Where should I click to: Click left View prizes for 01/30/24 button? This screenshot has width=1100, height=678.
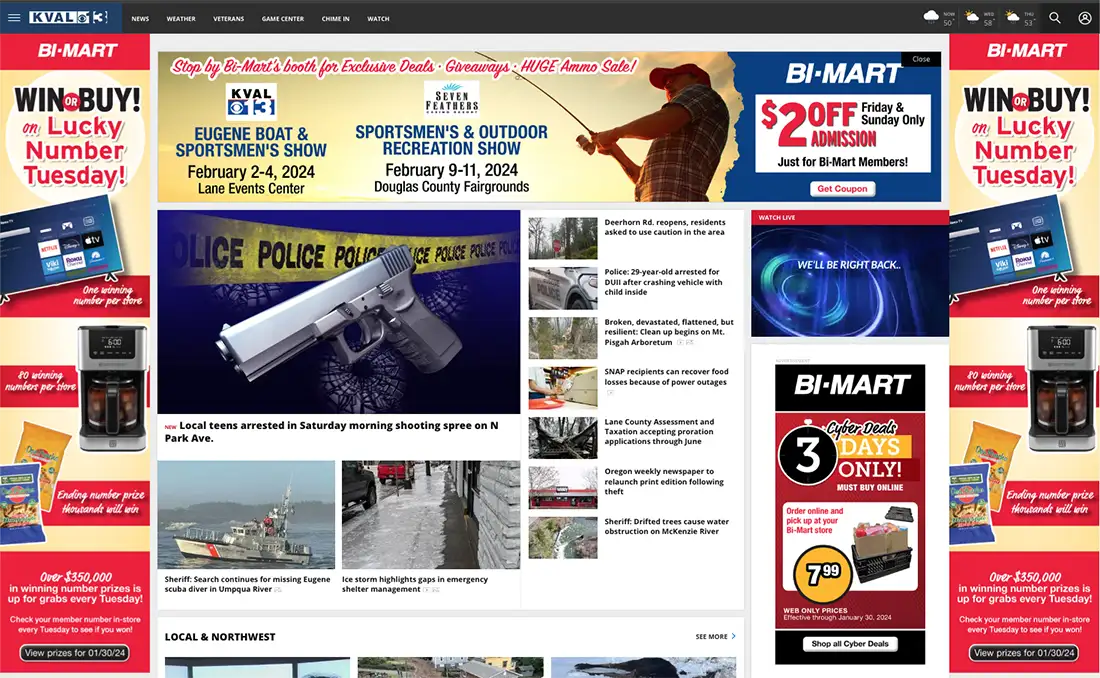tap(75, 653)
